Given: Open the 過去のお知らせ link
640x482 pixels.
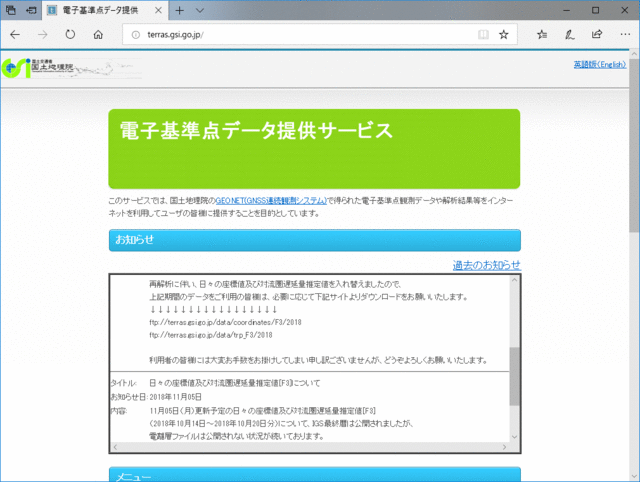Looking at the screenshot, I should click(x=487, y=265).
